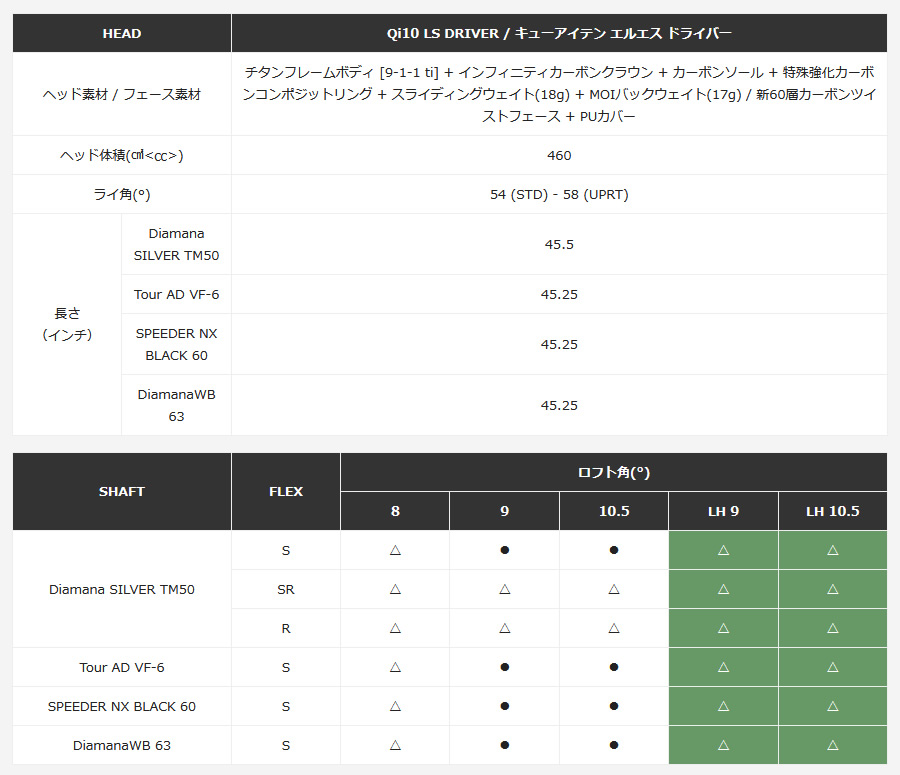Click the "ヘッド体積" row label

(122, 156)
